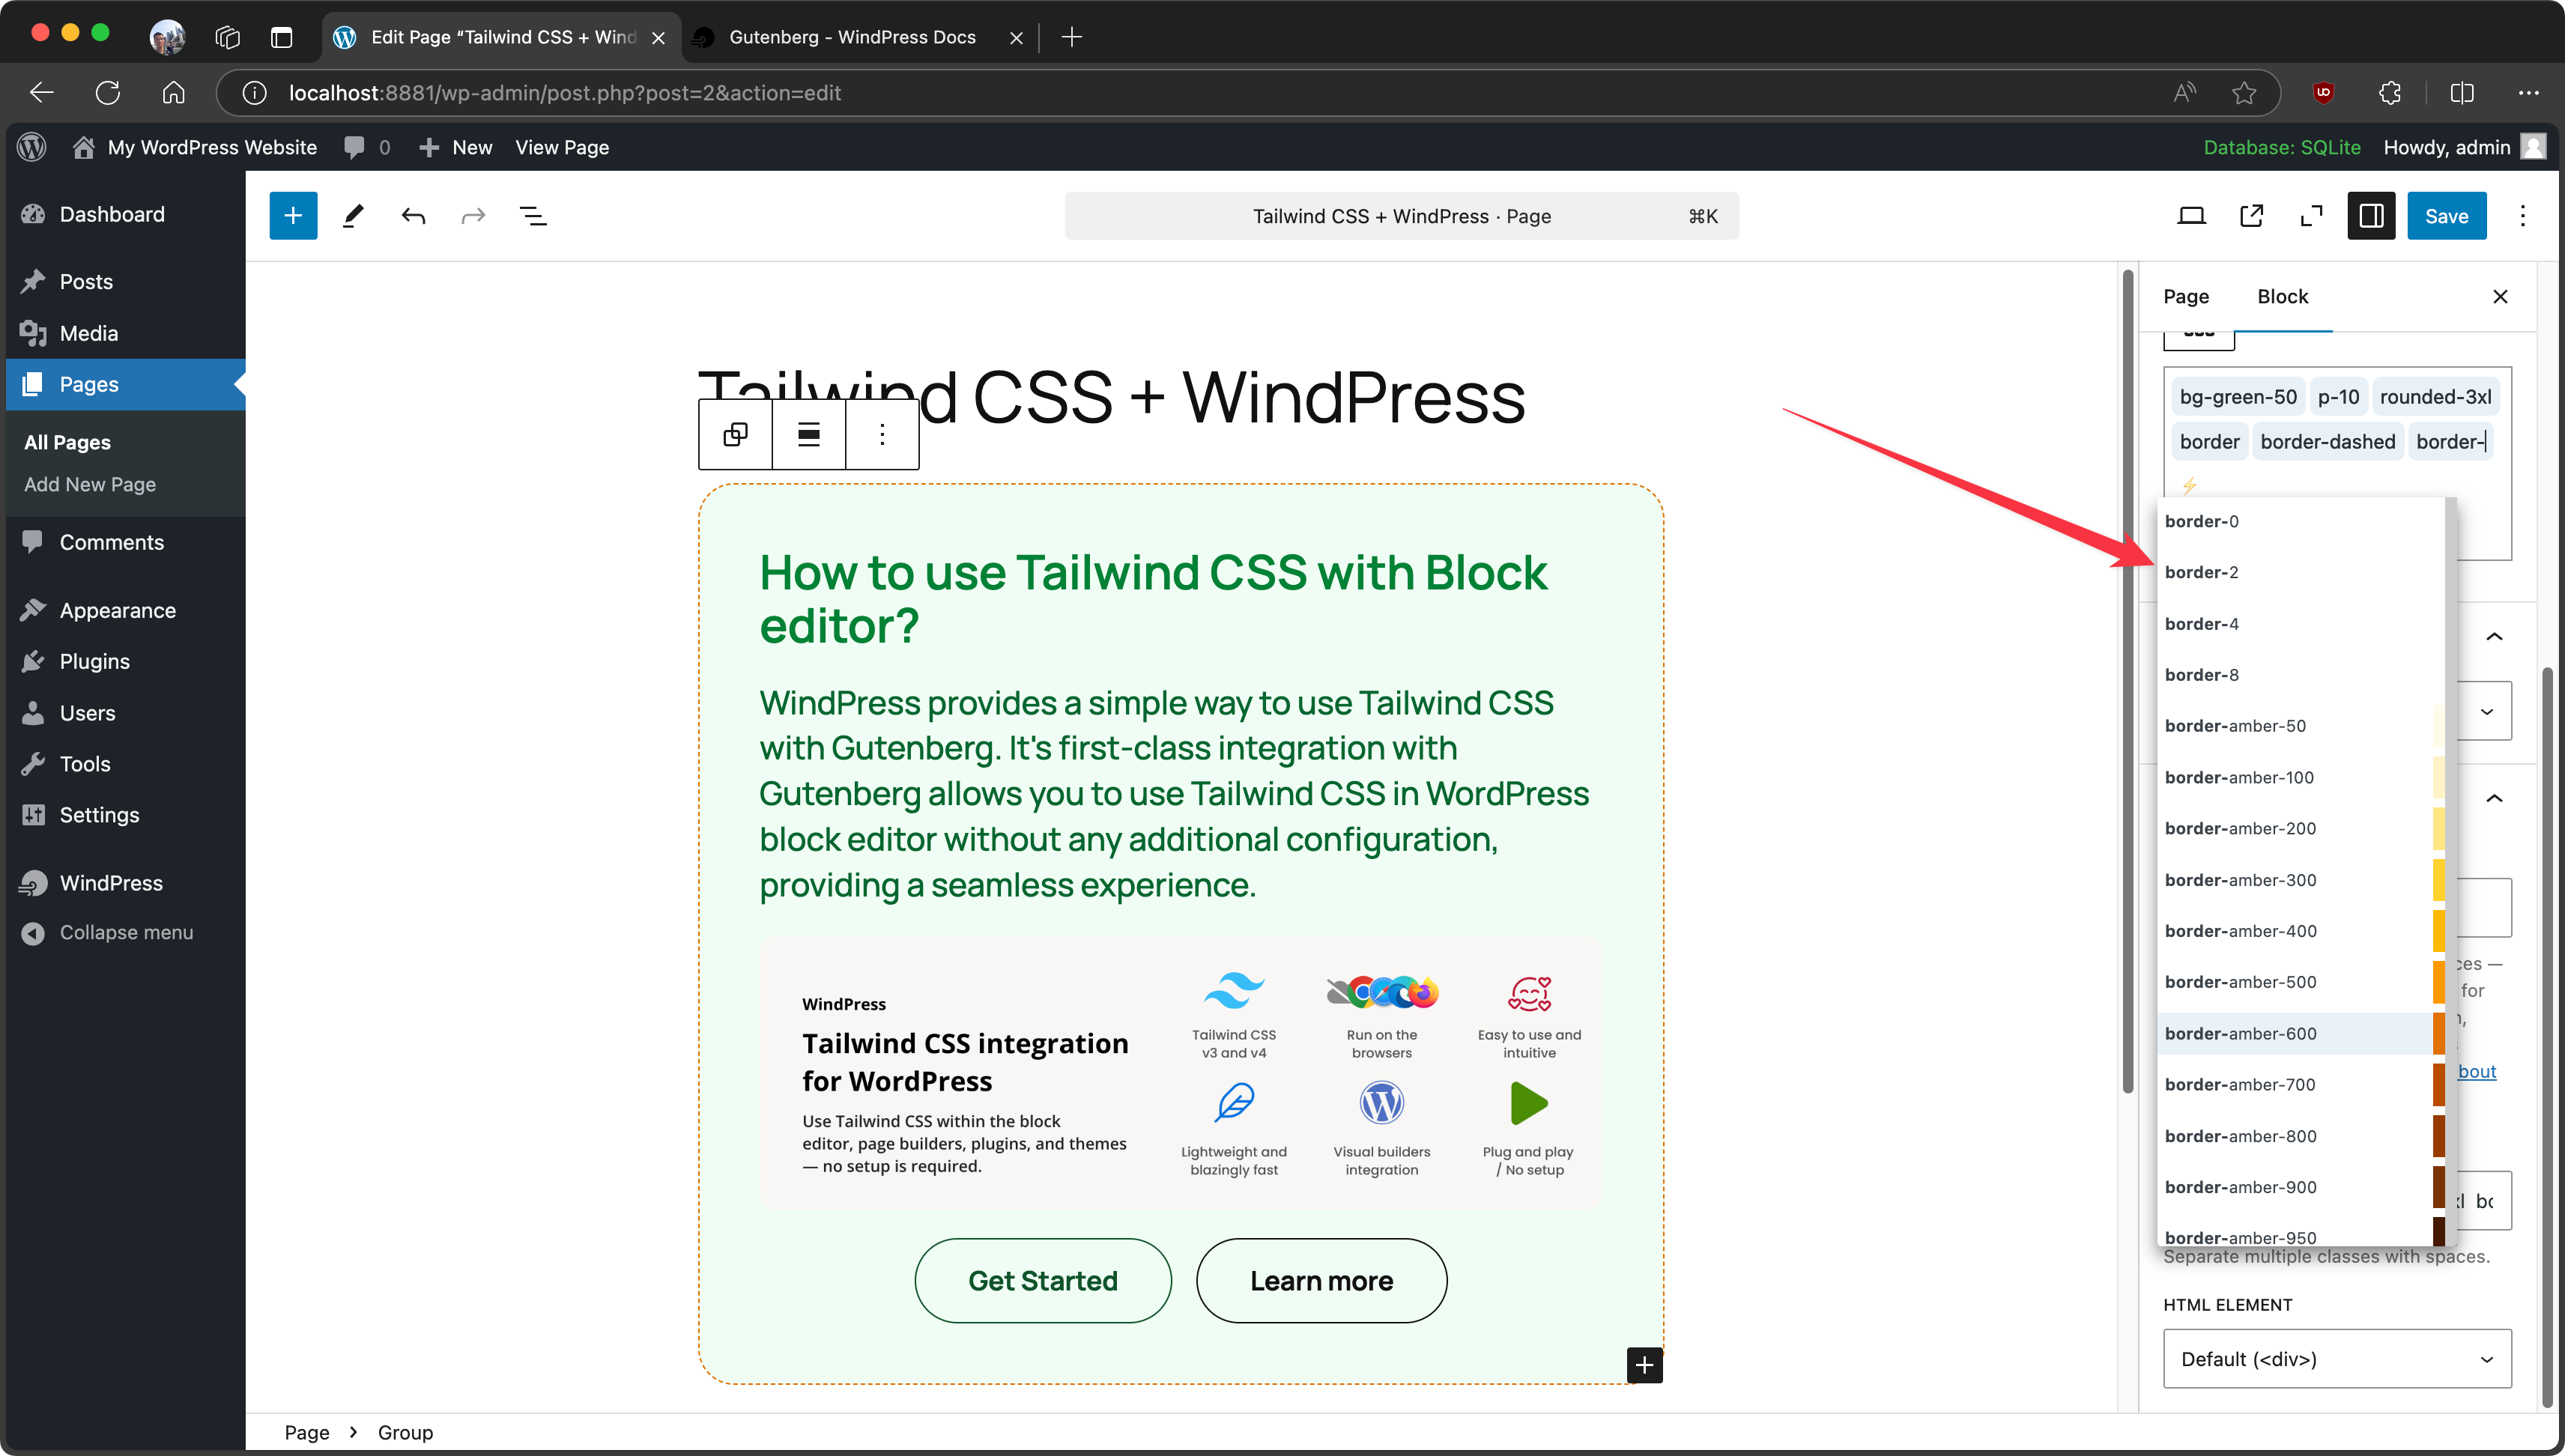Image resolution: width=2565 pixels, height=1456 pixels.
Task: Click the border-amber-500 color swatch
Action: tap(2438, 982)
